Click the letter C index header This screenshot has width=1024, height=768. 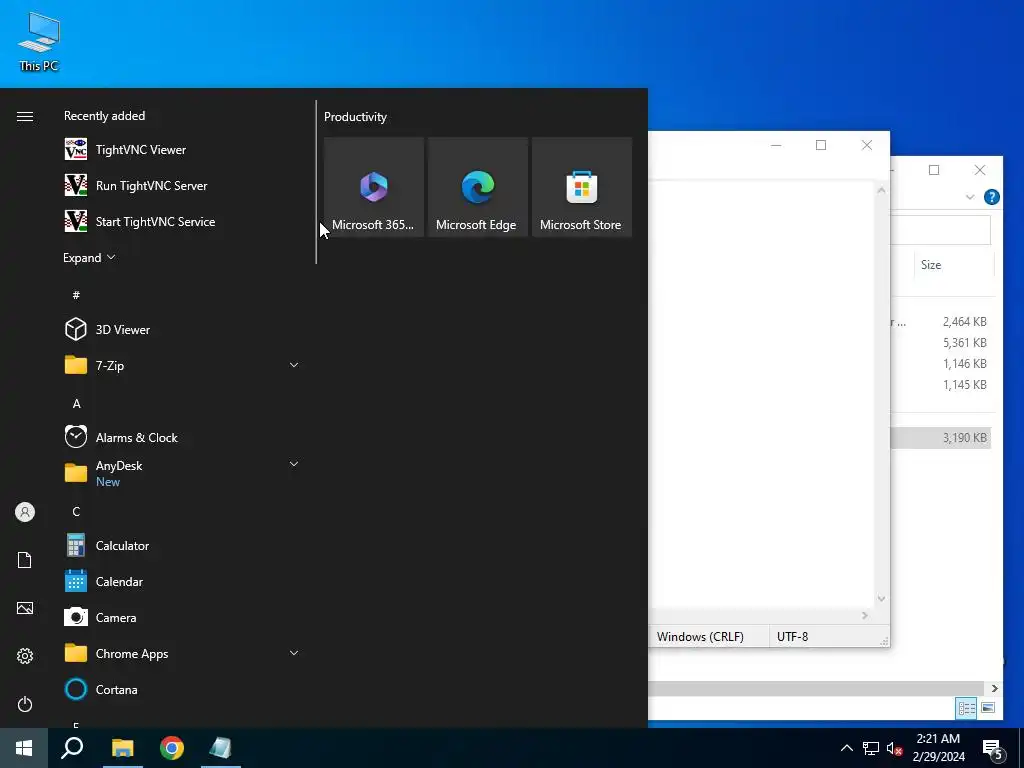76,511
